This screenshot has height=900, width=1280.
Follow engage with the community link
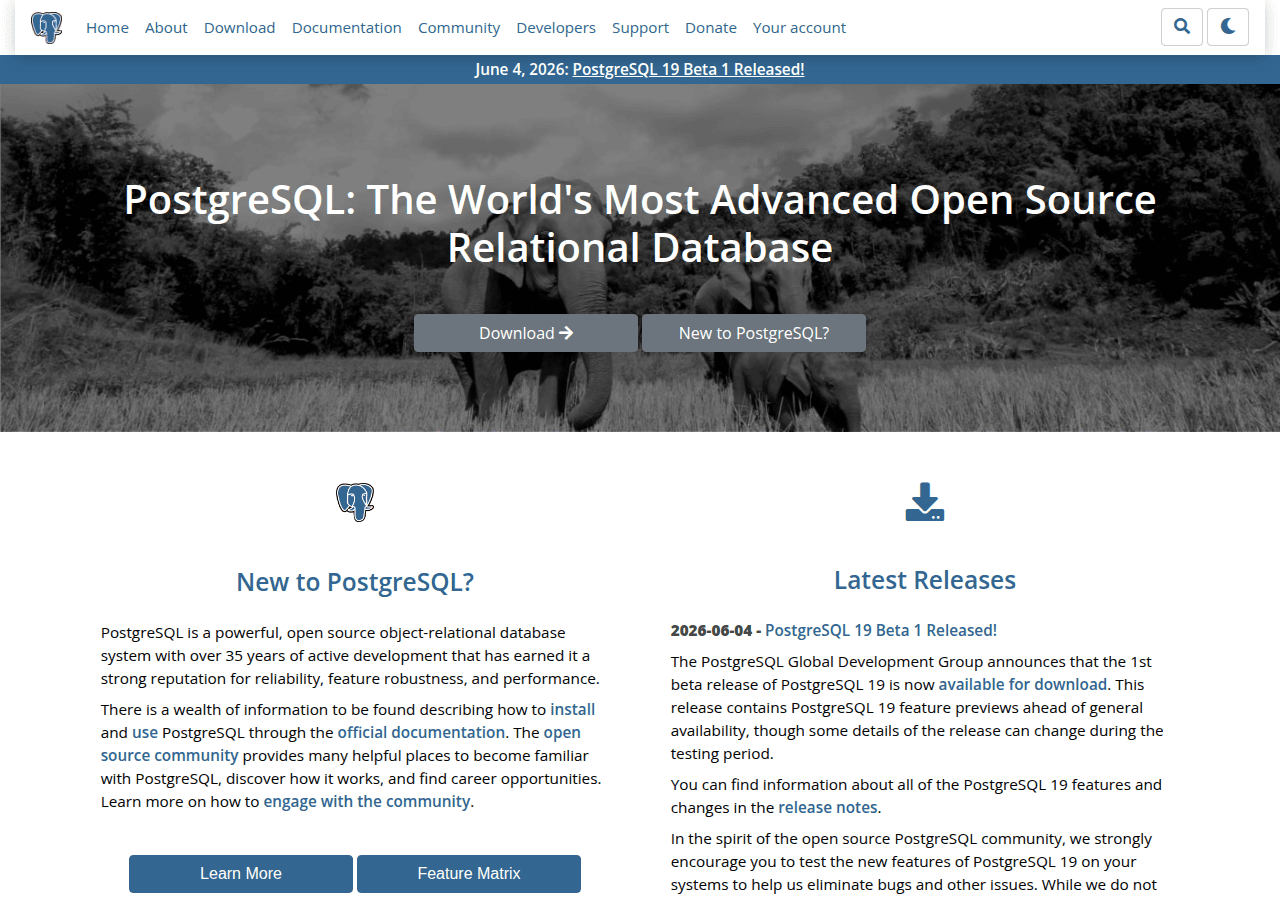coord(367,802)
